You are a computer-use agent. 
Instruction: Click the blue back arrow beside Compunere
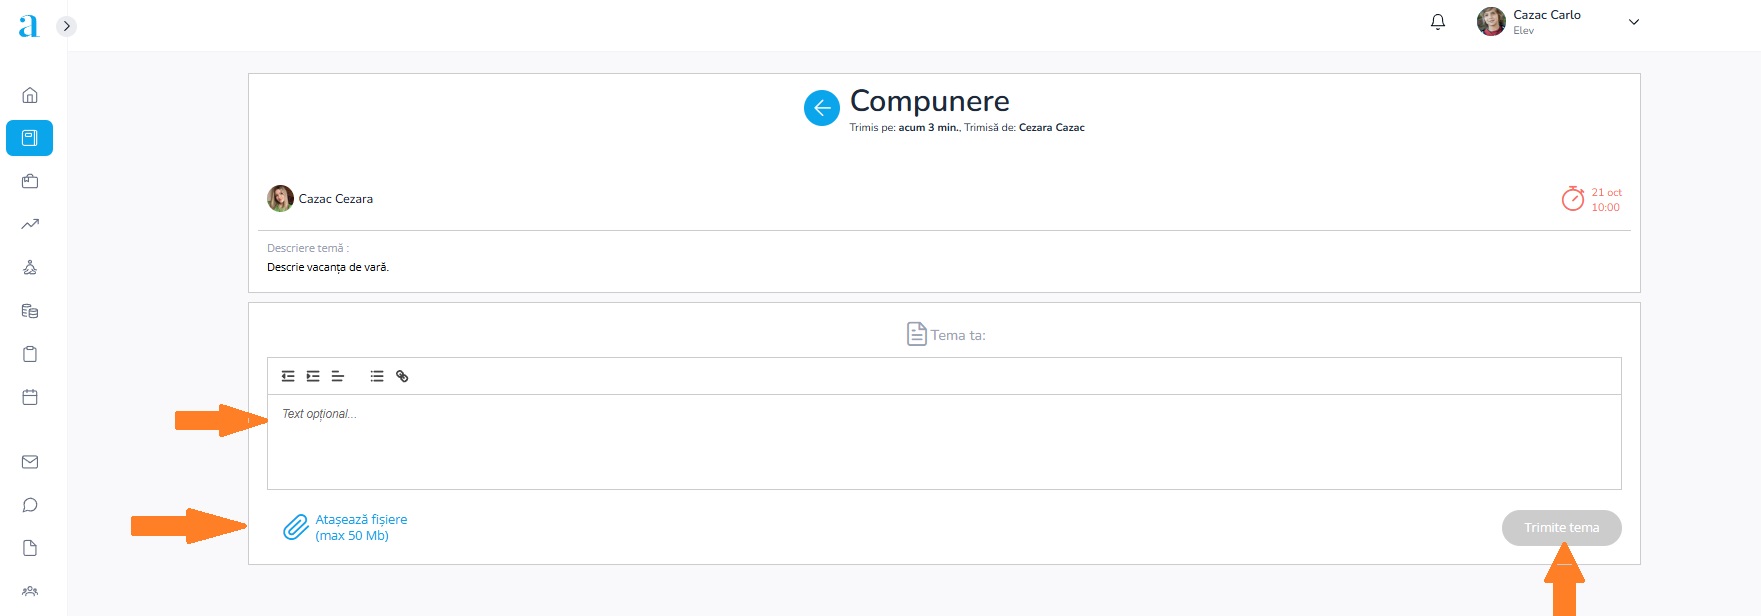pyautogui.click(x=821, y=108)
